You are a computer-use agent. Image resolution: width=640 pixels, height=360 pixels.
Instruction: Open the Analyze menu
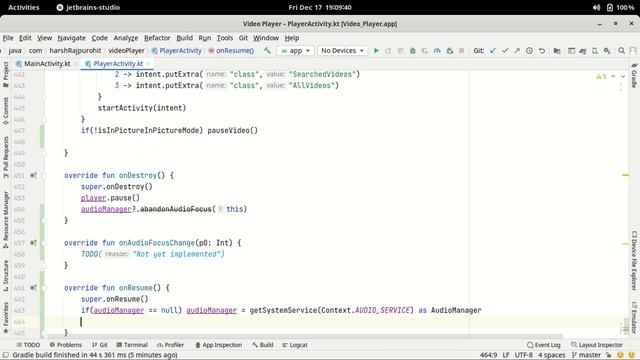(126, 38)
